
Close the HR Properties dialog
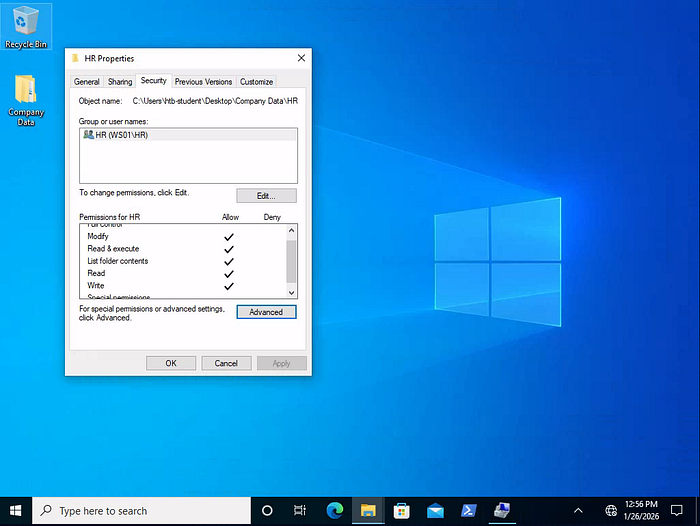click(301, 58)
